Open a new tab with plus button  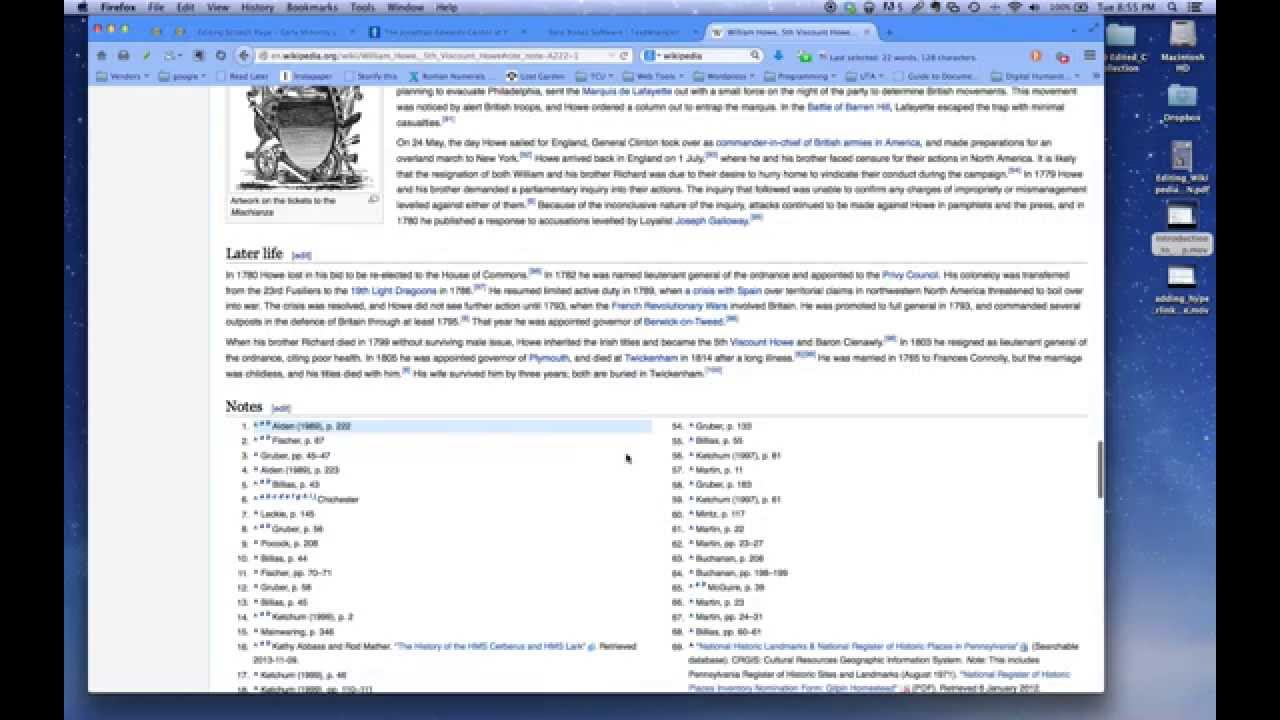coord(889,32)
